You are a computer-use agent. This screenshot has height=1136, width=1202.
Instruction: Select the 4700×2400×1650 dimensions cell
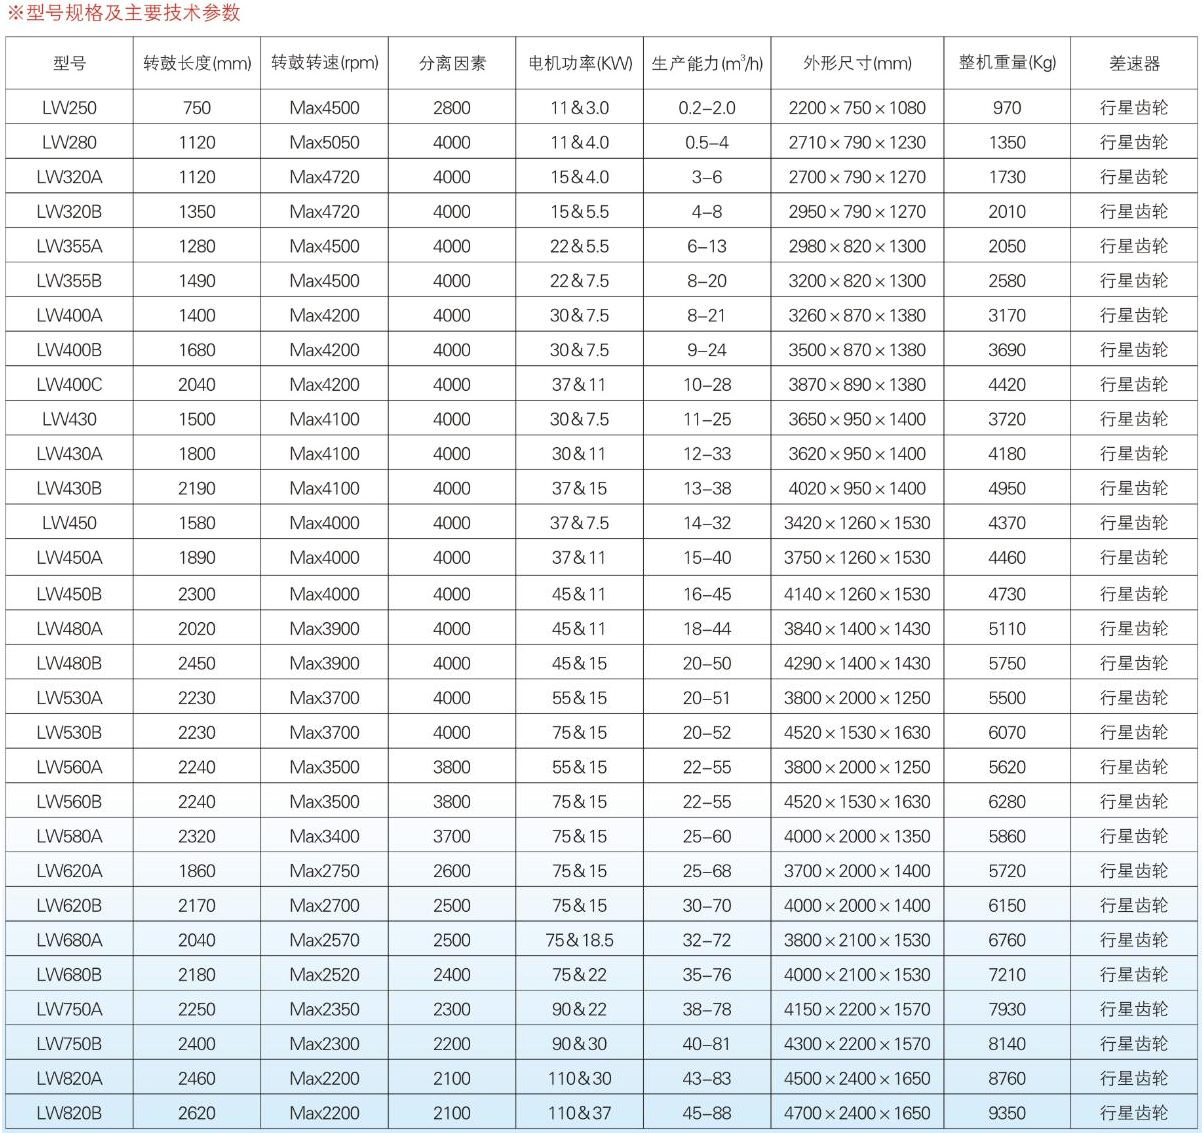click(857, 1113)
